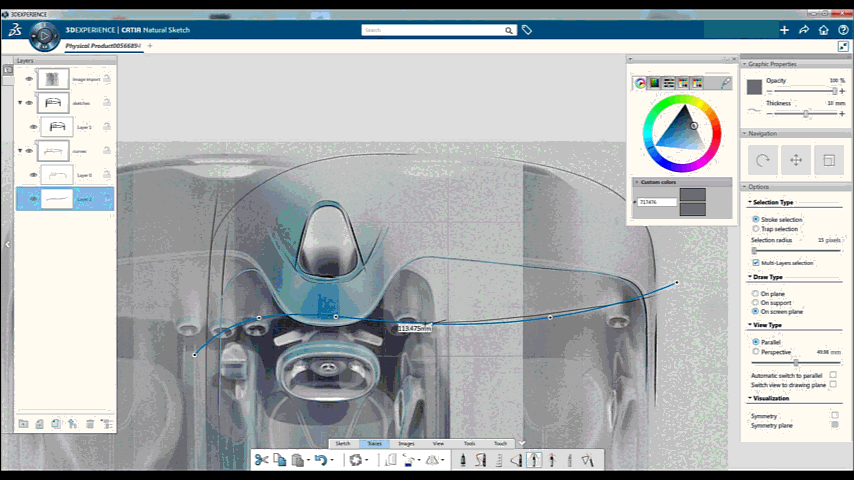Click the Copy icon in bottom toolbar

coord(279,460)
